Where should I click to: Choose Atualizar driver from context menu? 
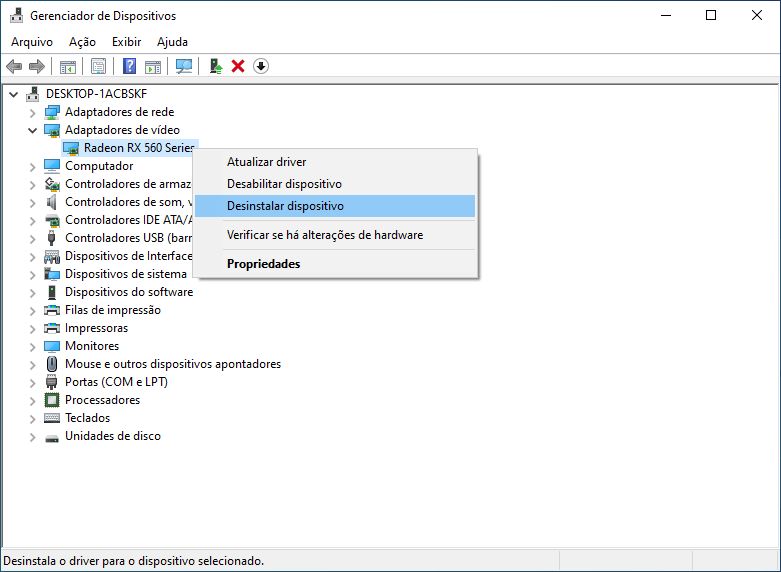[335, 162]
